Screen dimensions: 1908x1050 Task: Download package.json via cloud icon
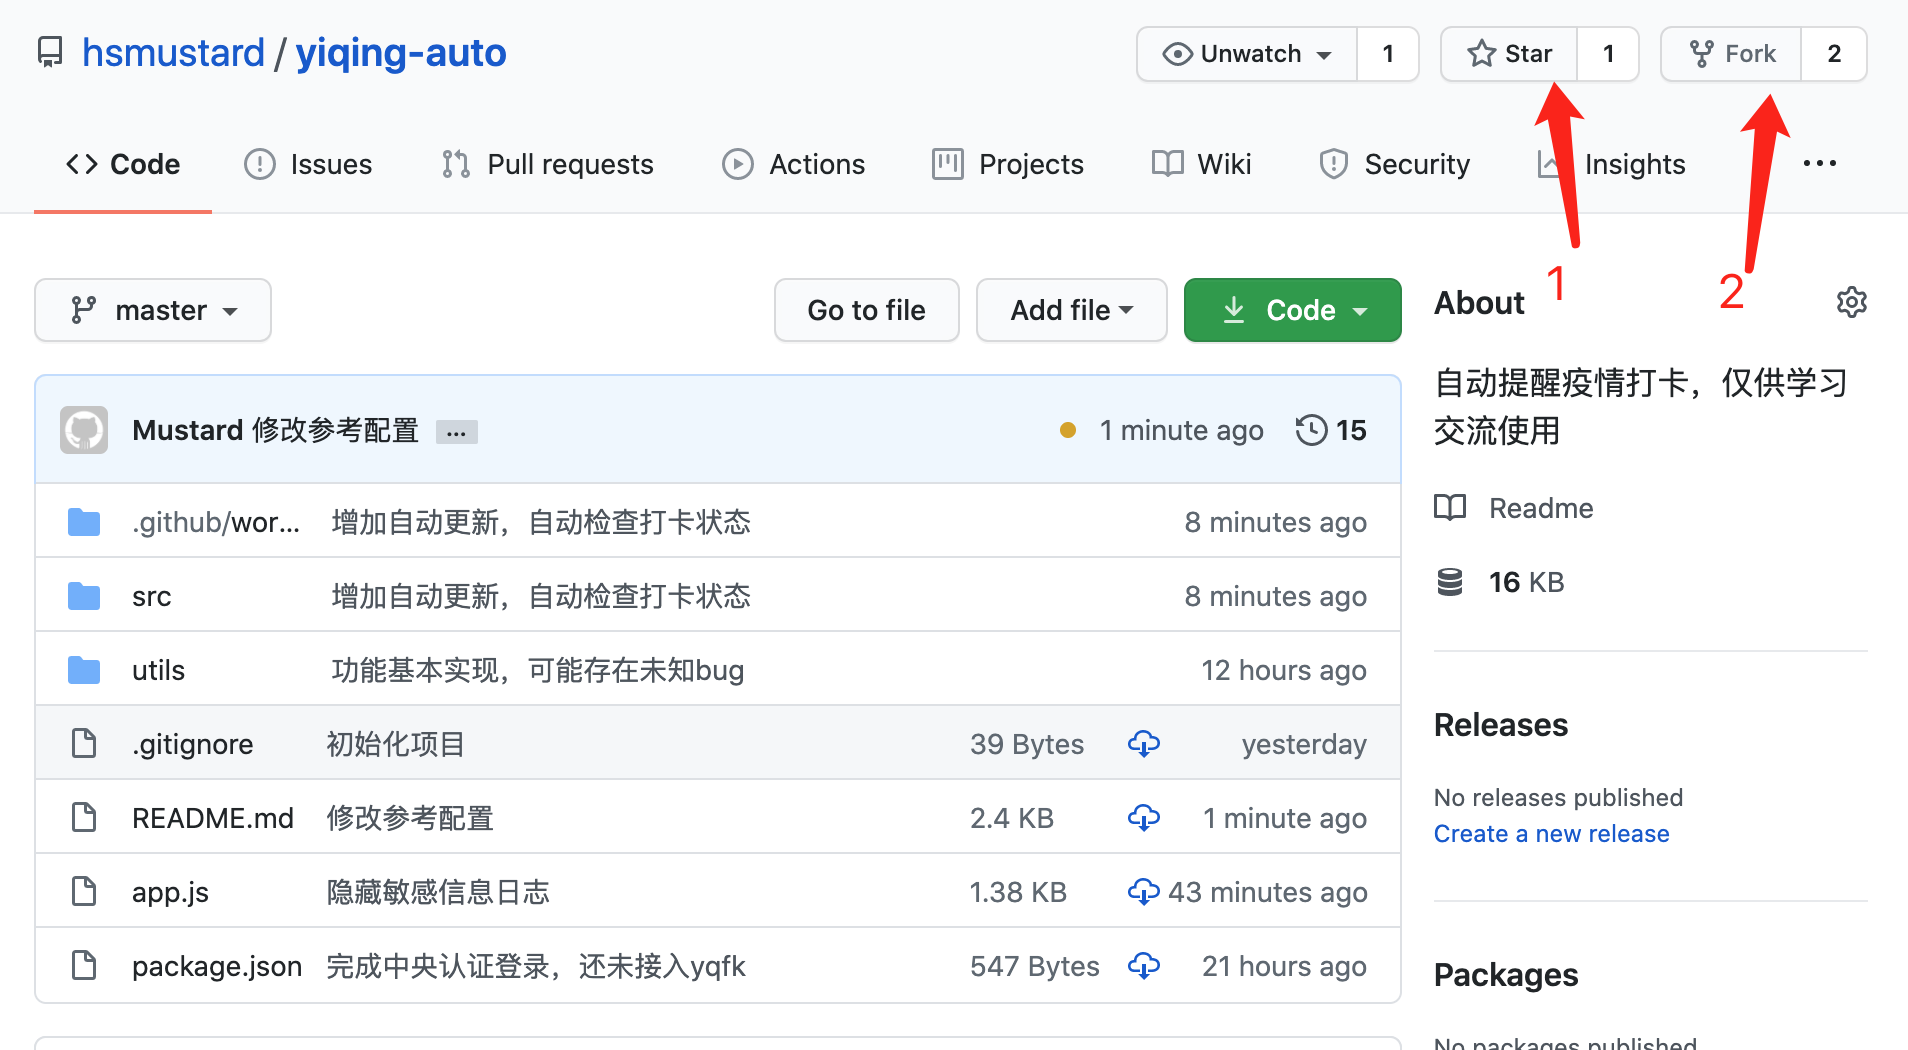(x=1144, y=966)
